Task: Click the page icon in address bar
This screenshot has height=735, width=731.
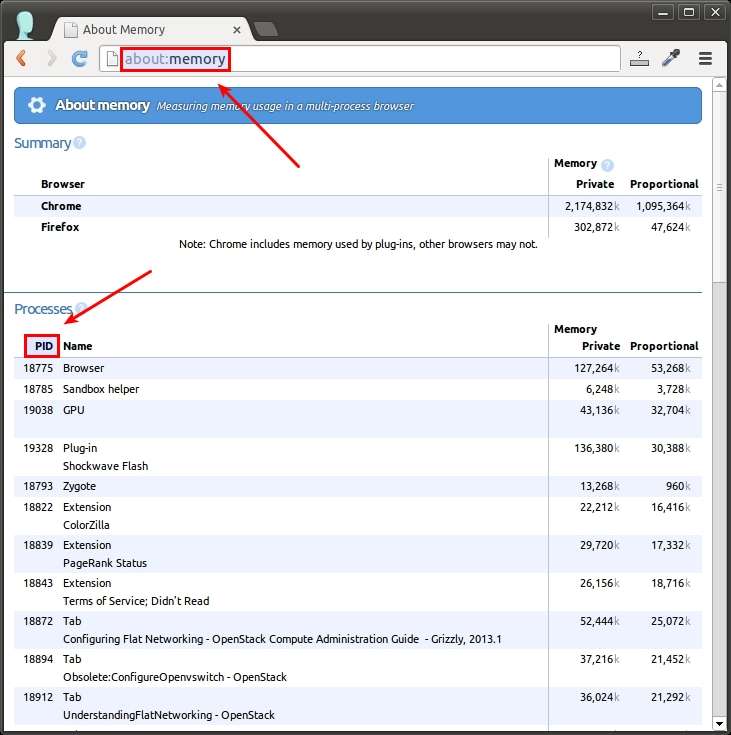Action: click(x=112, y=59)
